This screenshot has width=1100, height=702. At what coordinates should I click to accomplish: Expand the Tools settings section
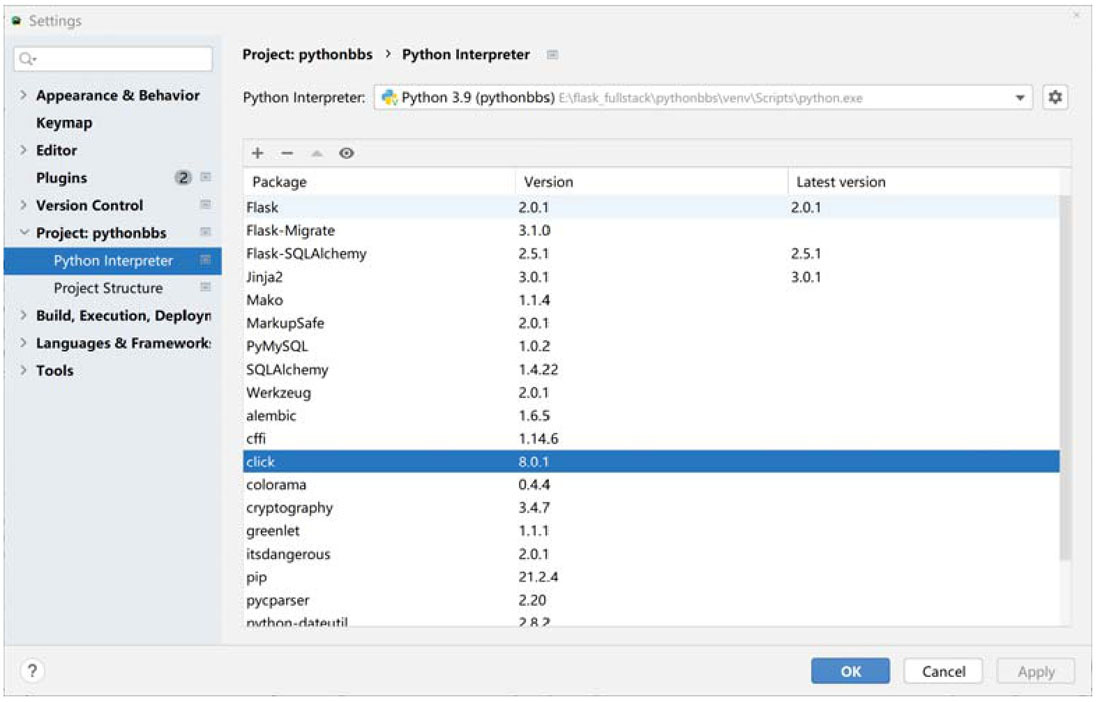point(23,370)
